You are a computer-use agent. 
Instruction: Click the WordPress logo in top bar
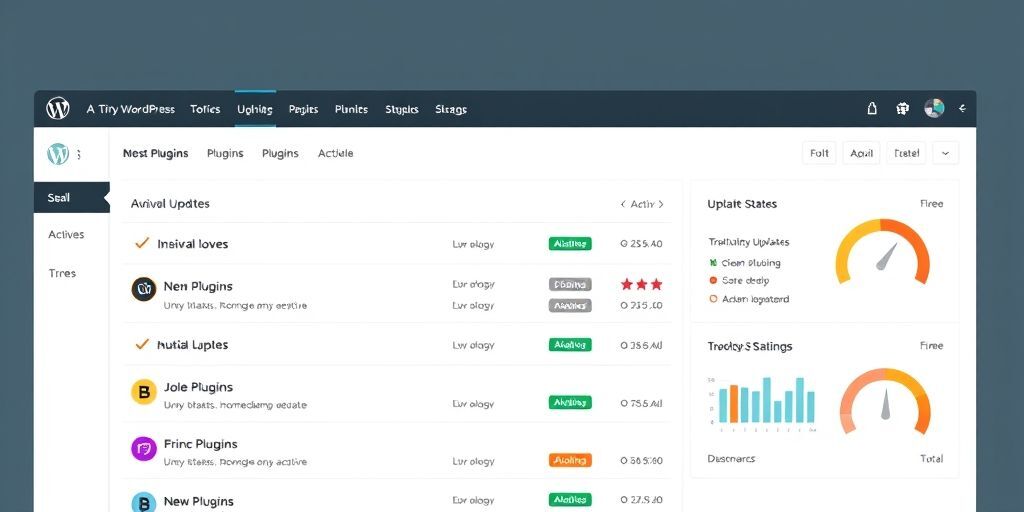coord(57,108)
